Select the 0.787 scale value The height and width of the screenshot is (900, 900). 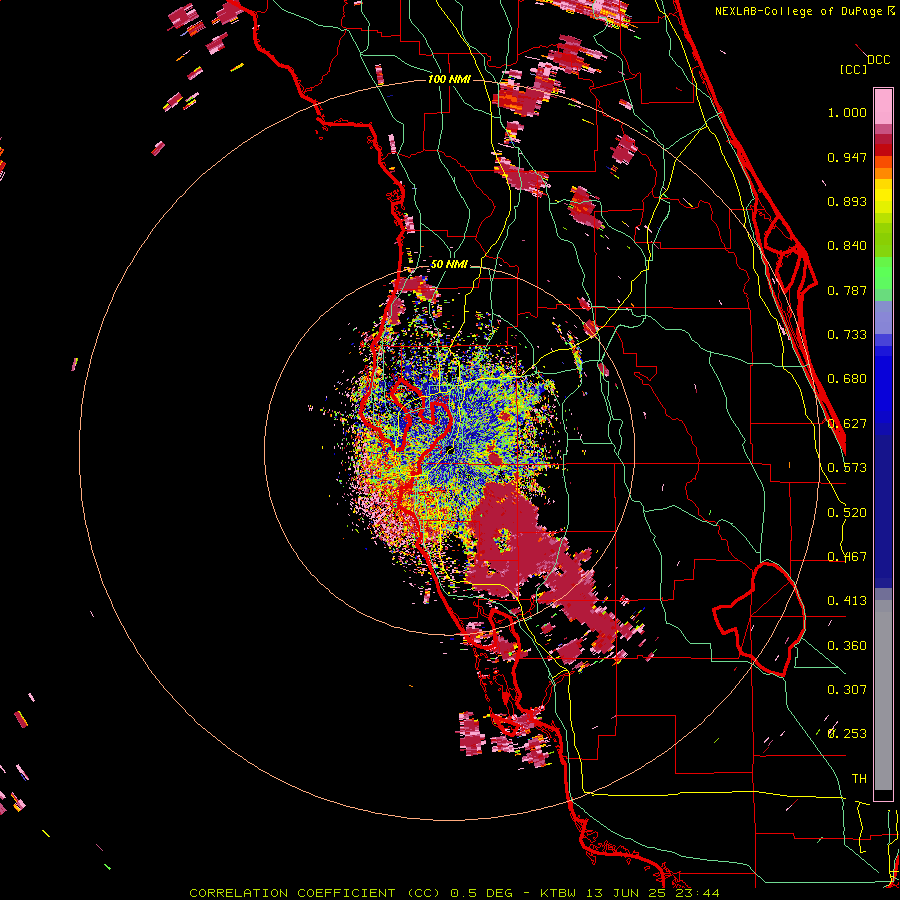point(847,290)
